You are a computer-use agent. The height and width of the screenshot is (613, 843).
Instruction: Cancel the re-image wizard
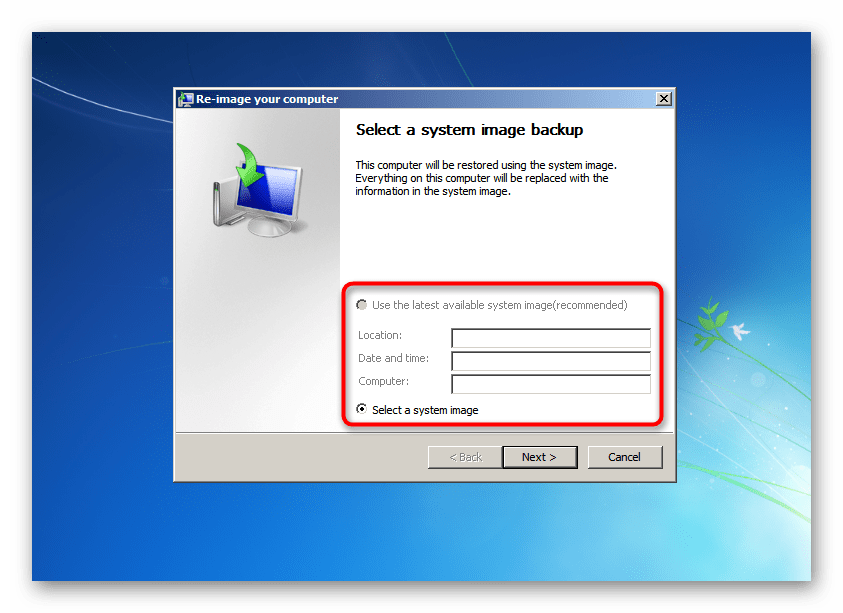(623, 457)
